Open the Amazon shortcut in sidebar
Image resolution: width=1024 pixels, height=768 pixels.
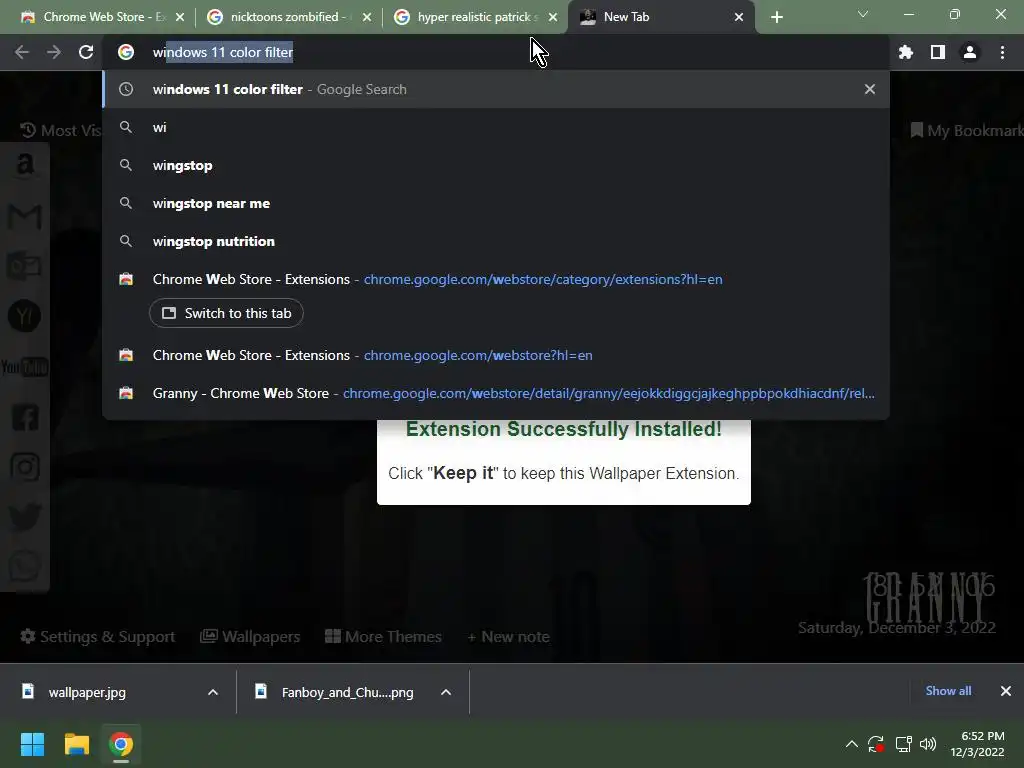tap(25, 165)
